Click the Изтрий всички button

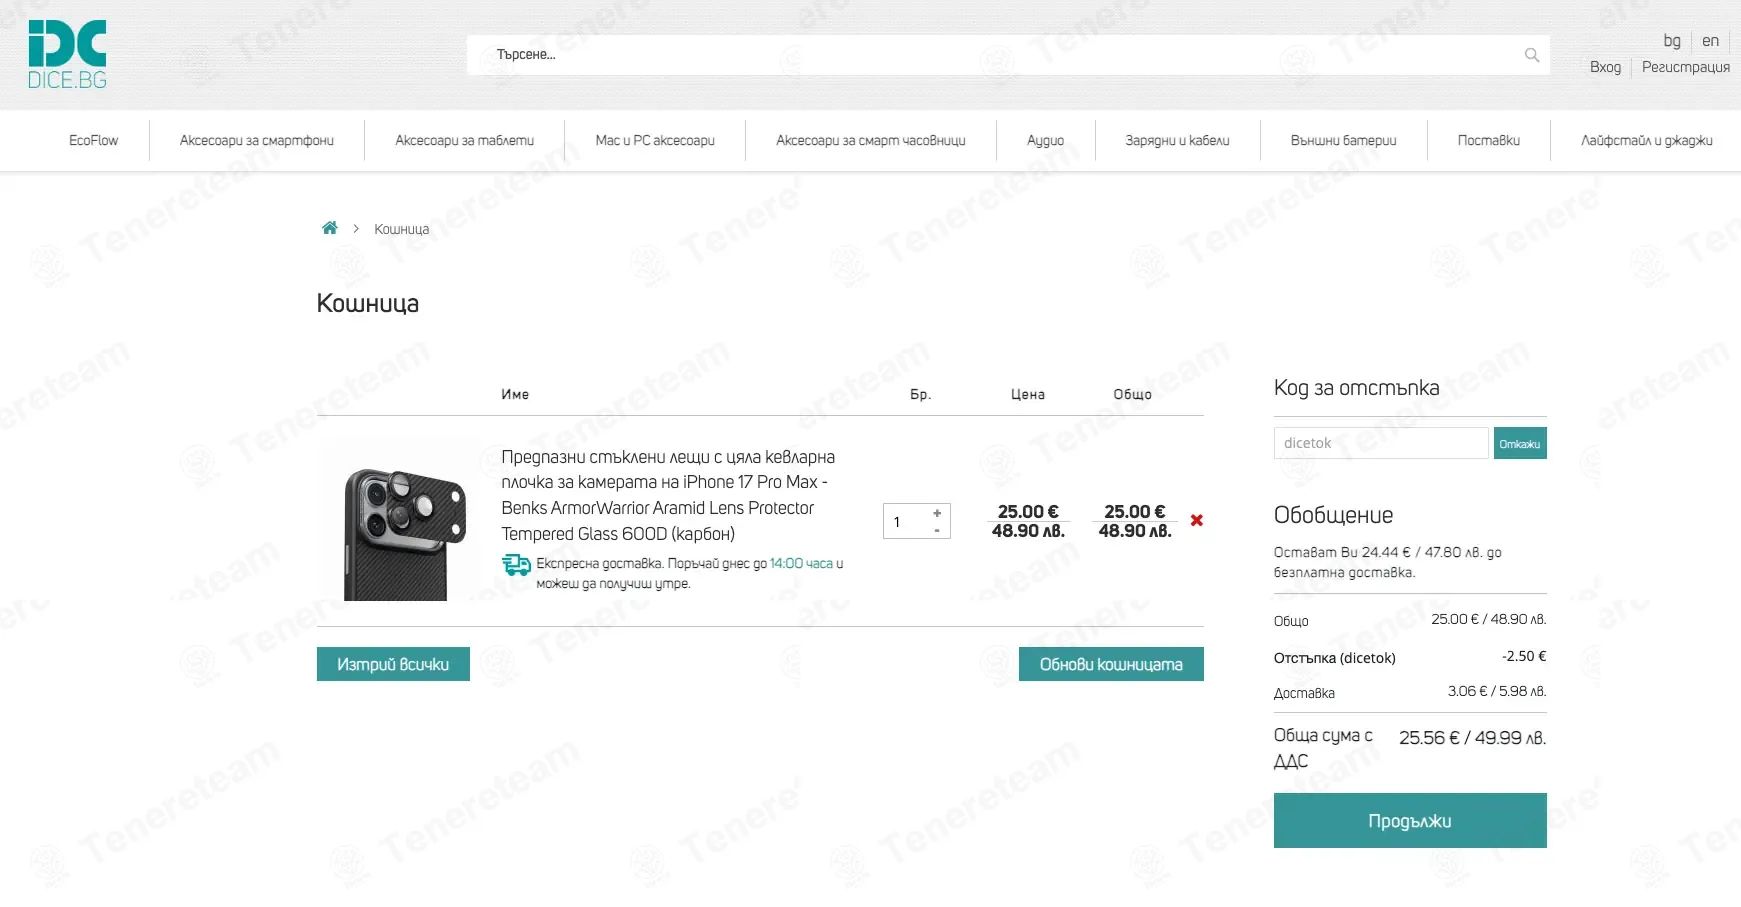pyautogui.click(x=393, y=664)
